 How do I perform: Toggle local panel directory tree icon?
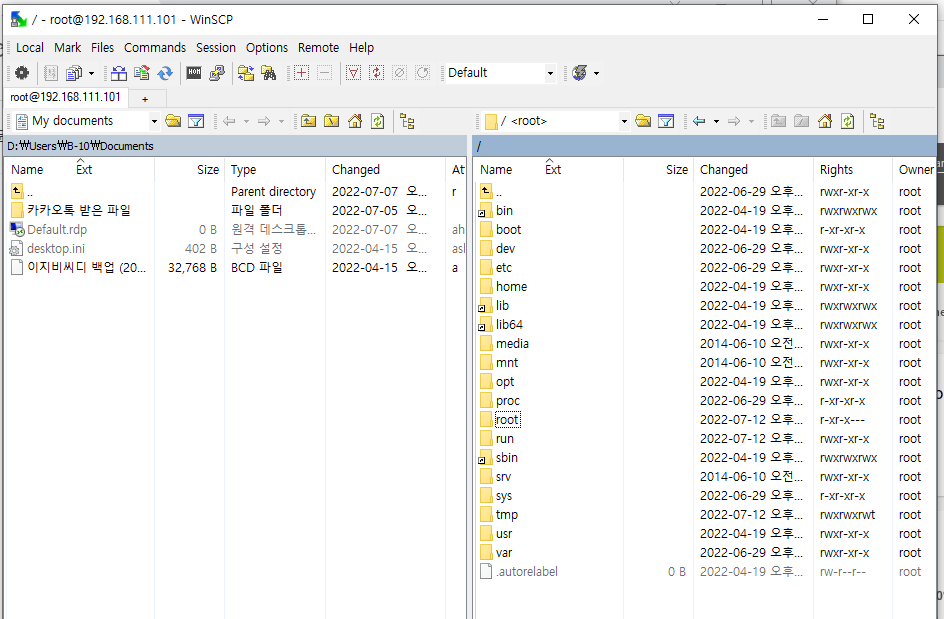pos(407,121)
